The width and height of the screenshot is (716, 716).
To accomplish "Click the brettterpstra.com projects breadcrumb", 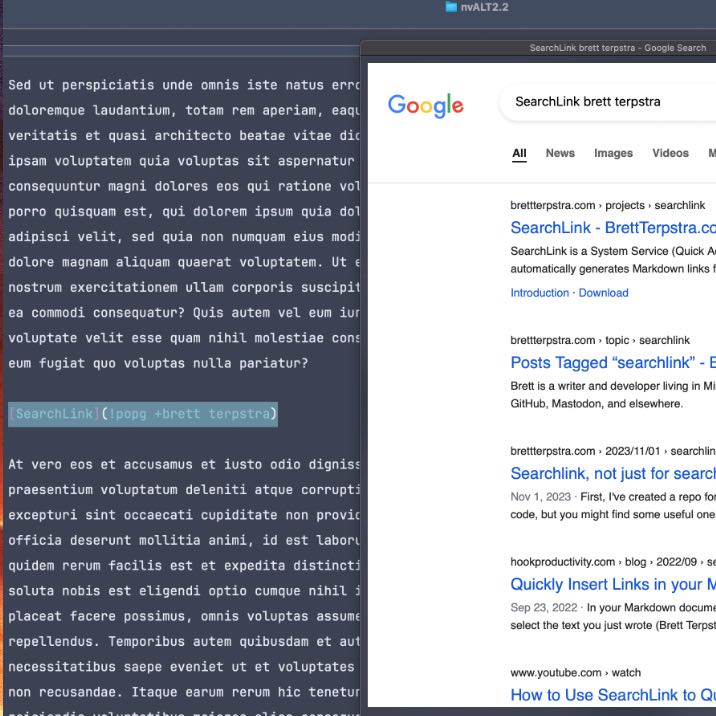I will pos(608,205).
